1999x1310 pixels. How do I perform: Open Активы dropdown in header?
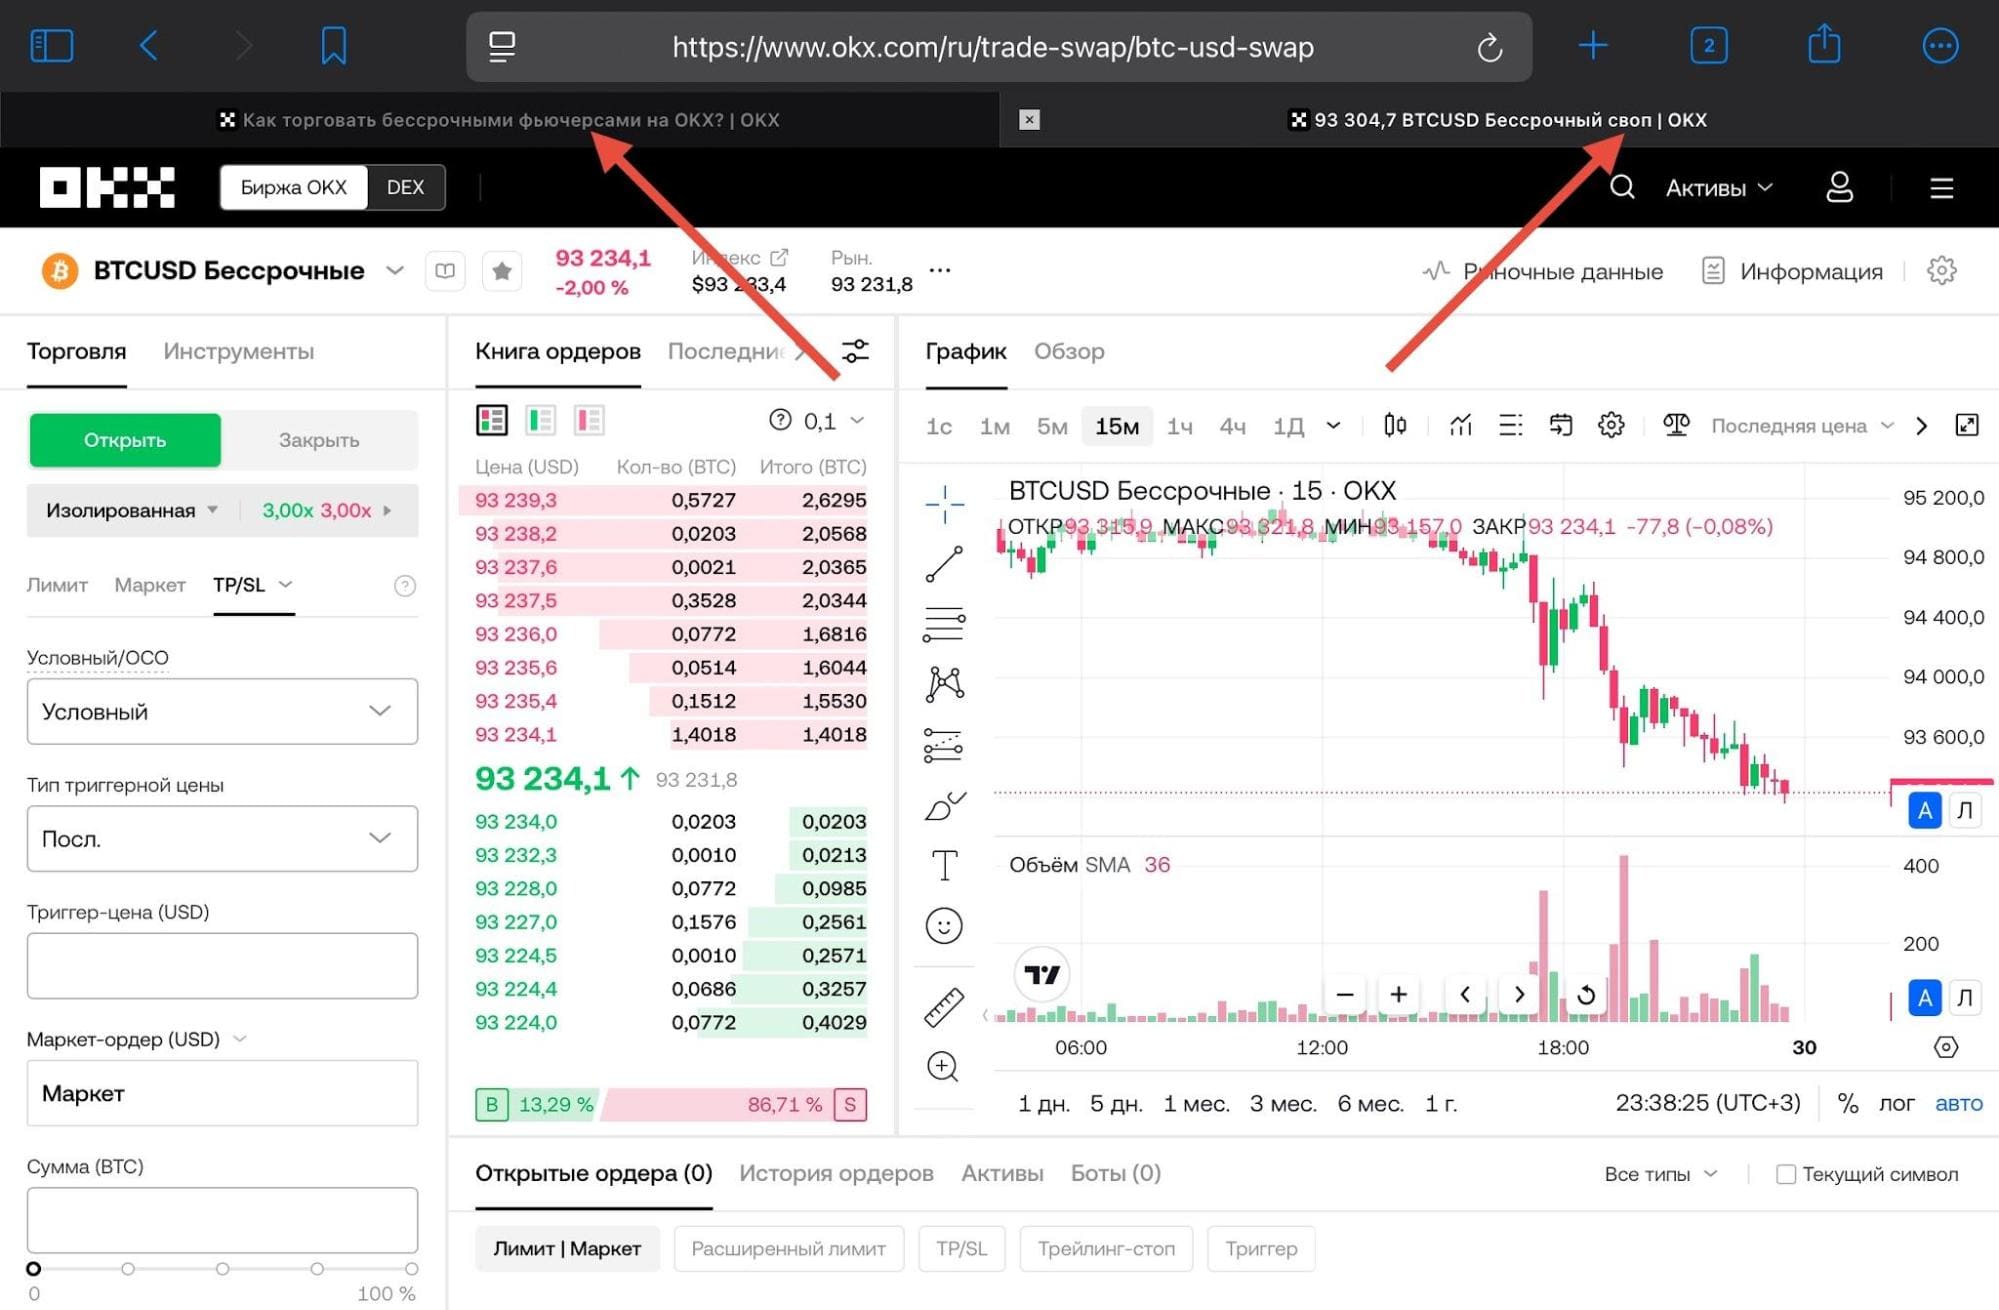point(1719,188)
